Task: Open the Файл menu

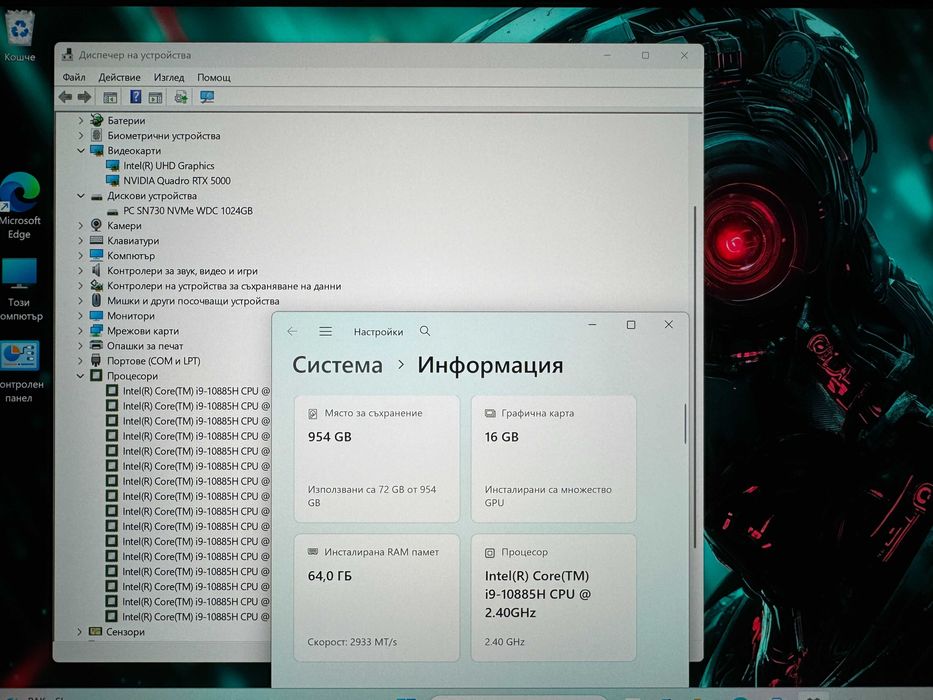Action: pos(74,77)
